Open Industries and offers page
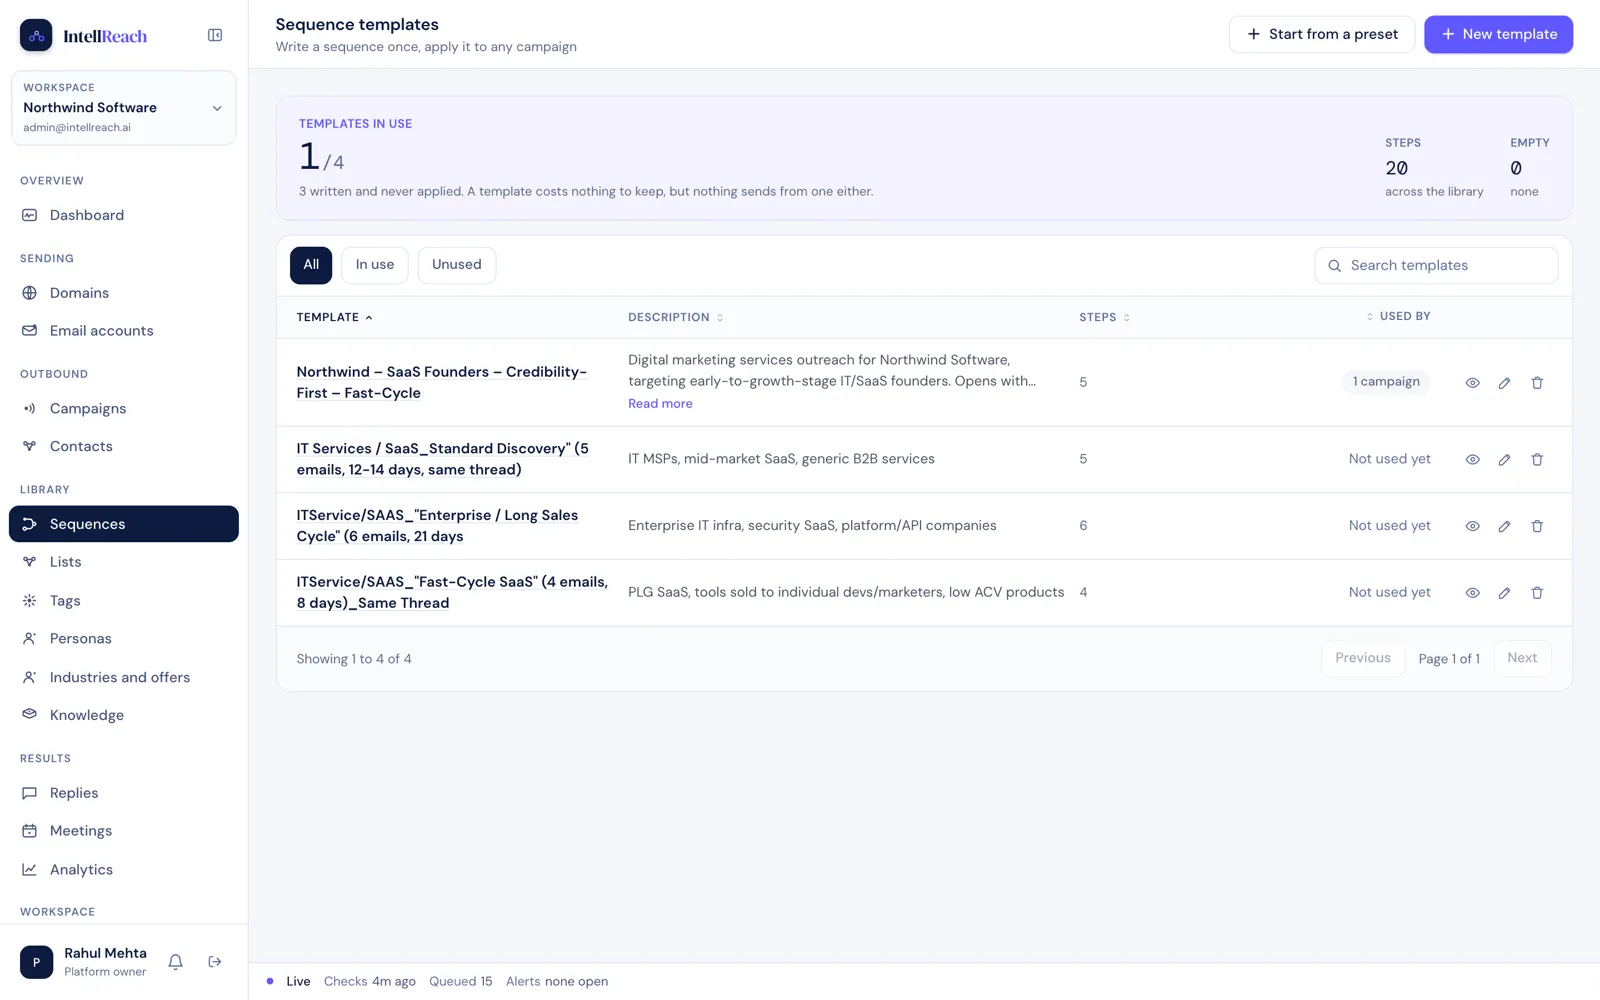The image size is (1600, 1000). coord(124,678)
